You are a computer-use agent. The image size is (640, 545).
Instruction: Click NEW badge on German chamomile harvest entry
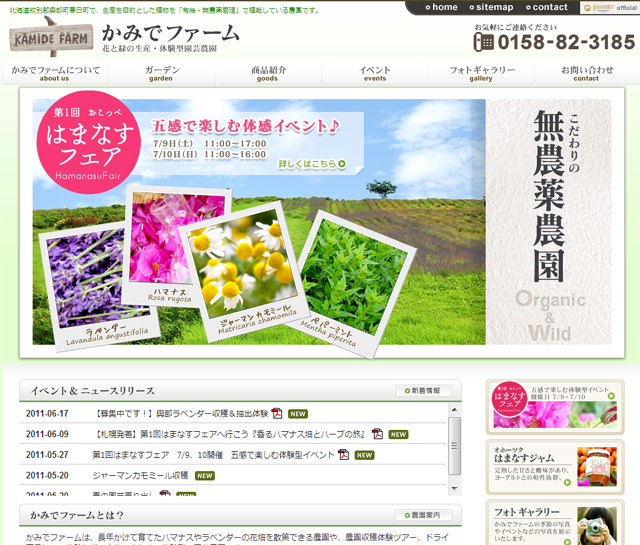205,475
